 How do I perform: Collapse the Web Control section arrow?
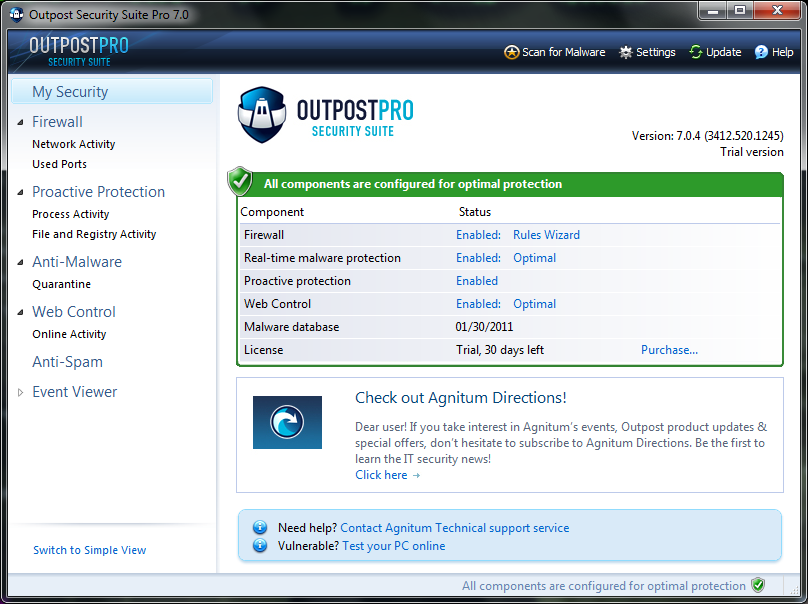coord(21,312)
